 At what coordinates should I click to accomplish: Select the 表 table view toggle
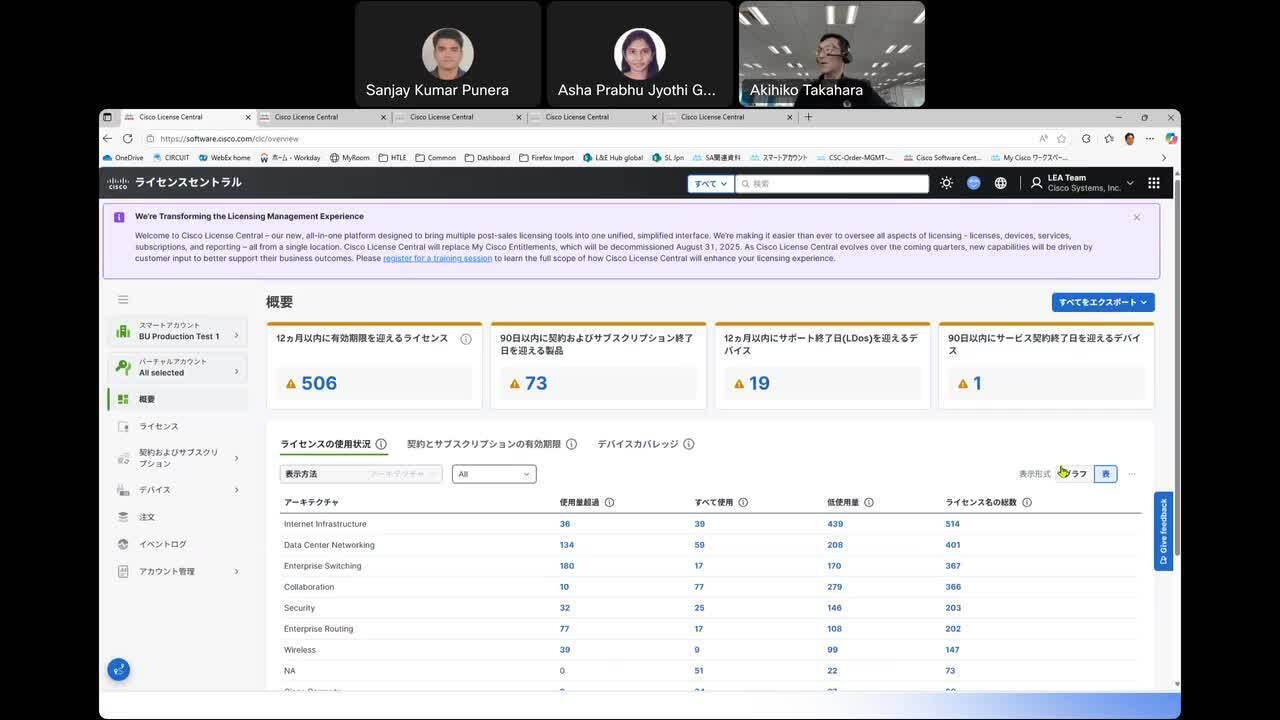coord(1105,474)
